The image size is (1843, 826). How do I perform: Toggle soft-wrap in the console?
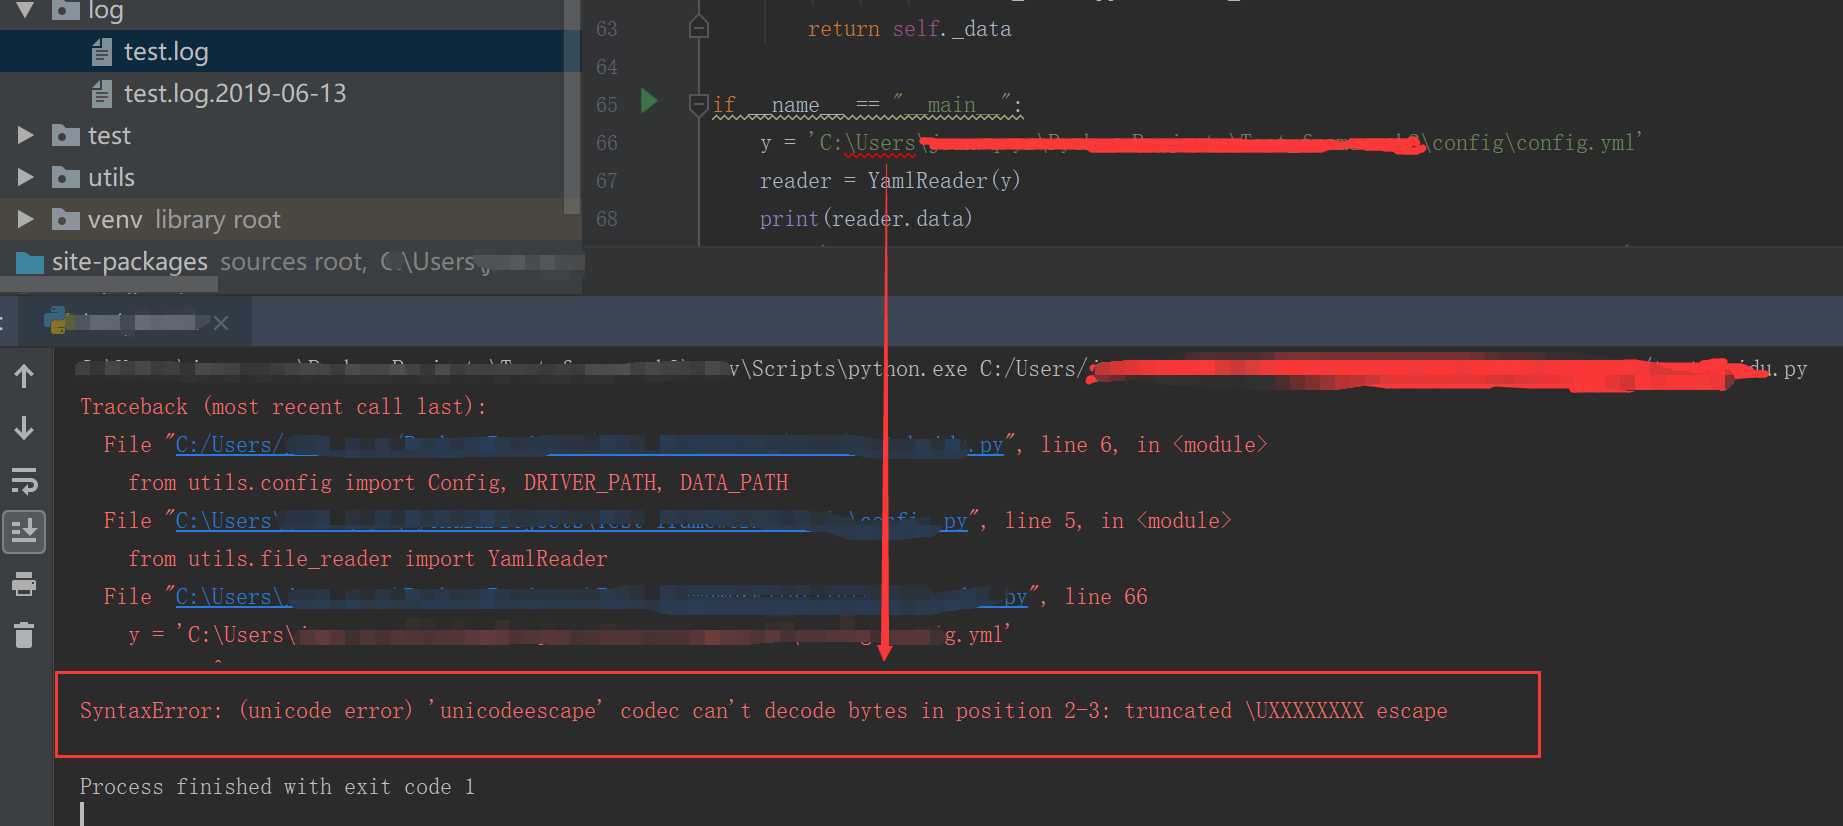click(x=24, y=481)
